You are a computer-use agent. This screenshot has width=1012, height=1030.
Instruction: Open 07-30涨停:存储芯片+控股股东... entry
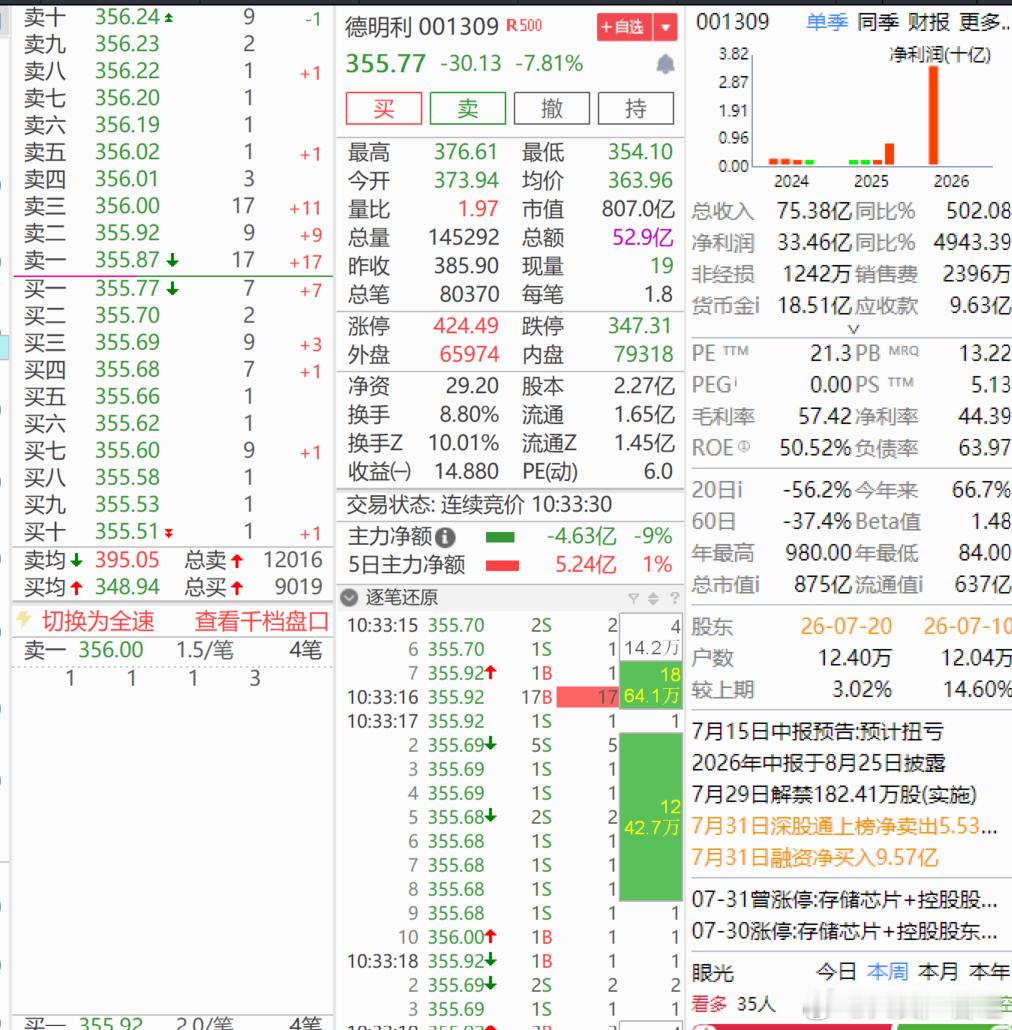point(845,931)
